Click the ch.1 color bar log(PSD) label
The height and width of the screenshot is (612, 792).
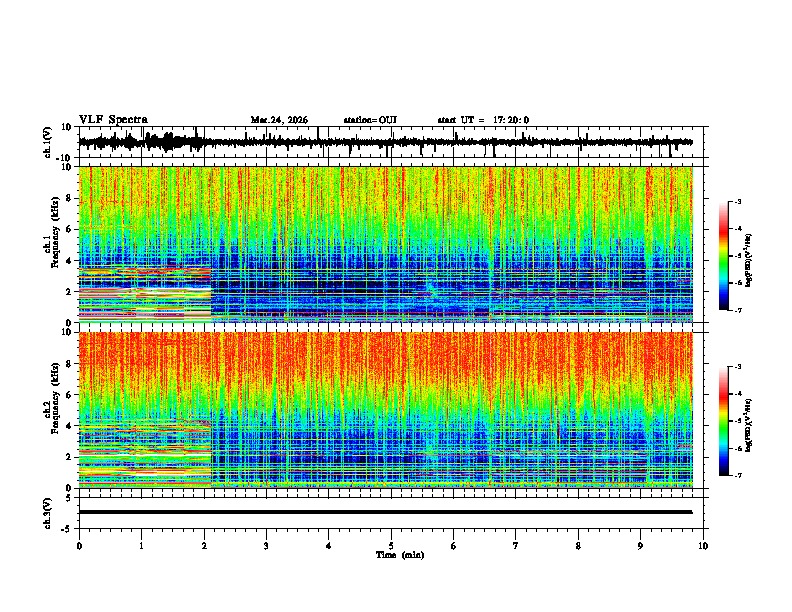point(749,261)
